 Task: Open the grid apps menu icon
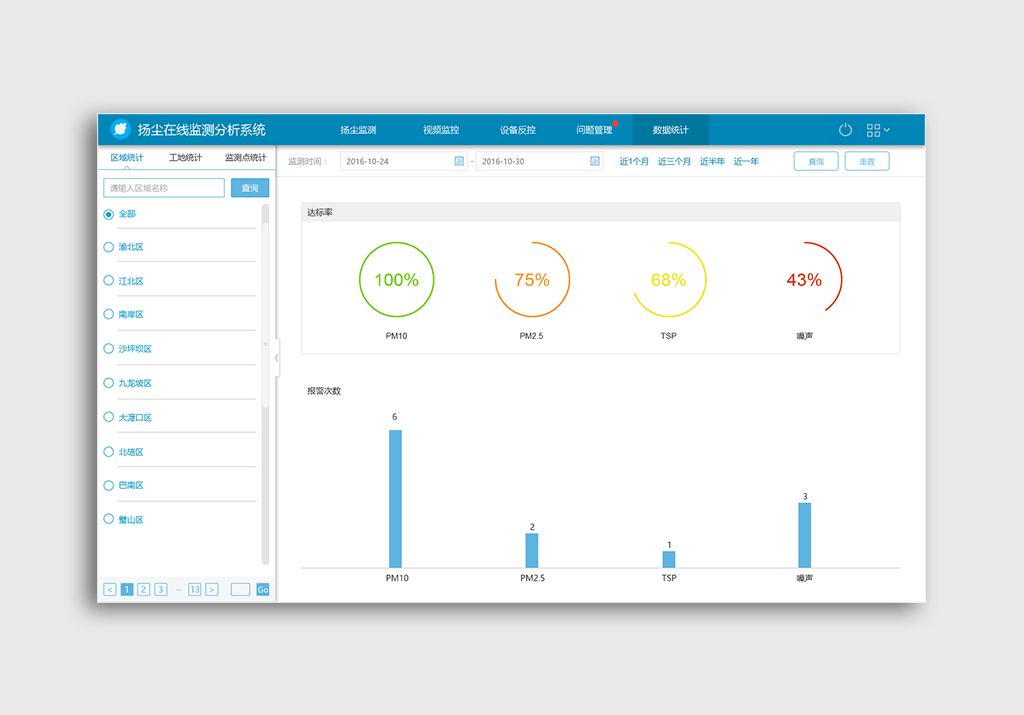point(873,130)
